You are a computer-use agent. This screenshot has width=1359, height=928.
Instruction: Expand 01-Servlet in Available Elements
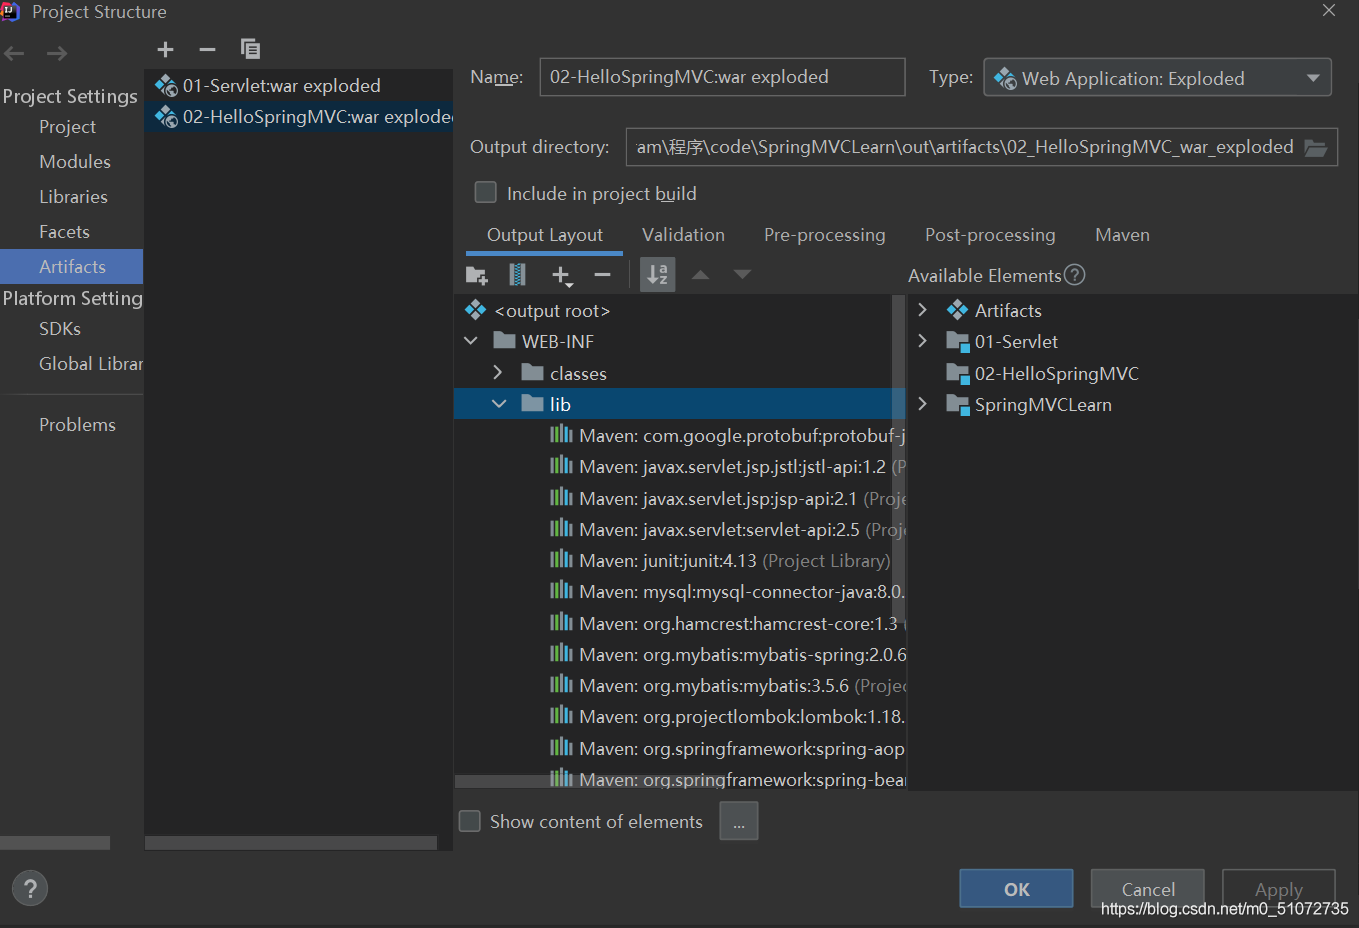922,341
